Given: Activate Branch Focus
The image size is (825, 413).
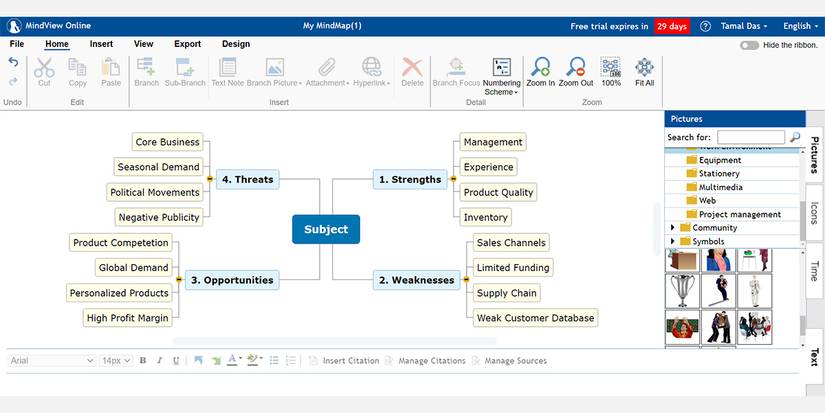Looking at the screenshot, I should pyautogui.click(x=456, y=73).
